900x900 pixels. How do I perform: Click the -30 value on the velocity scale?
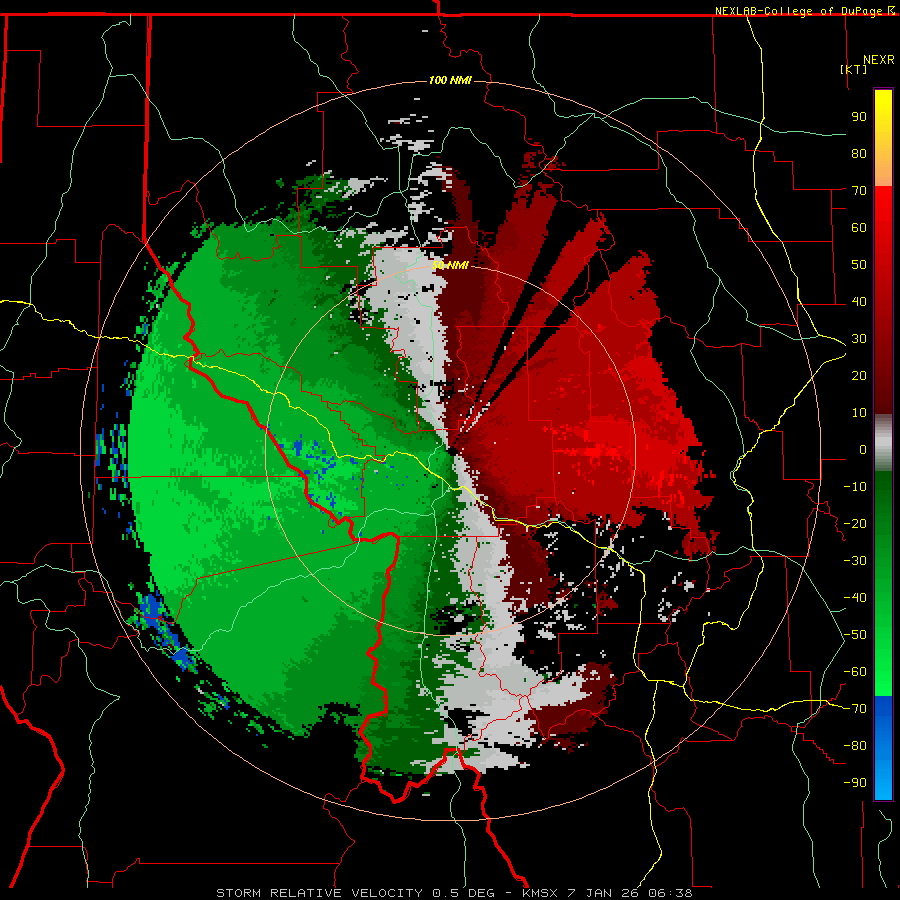click(x=855, y=561)
